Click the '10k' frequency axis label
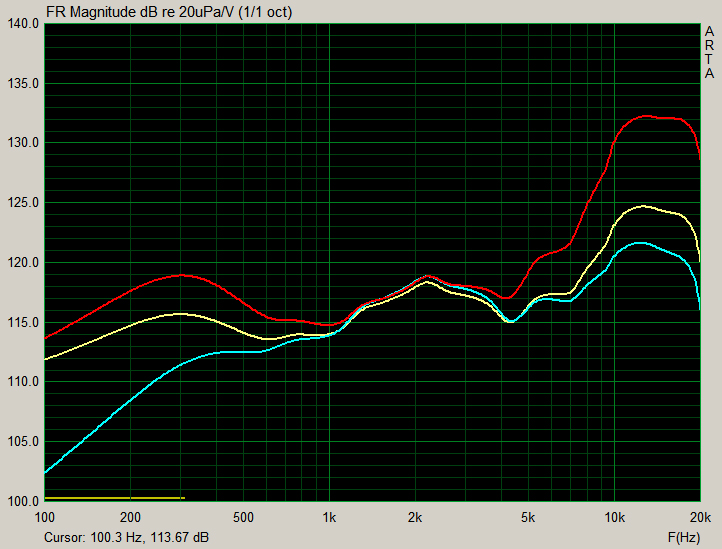This screenshot has width=722, height=549. (x=614, y=518)
